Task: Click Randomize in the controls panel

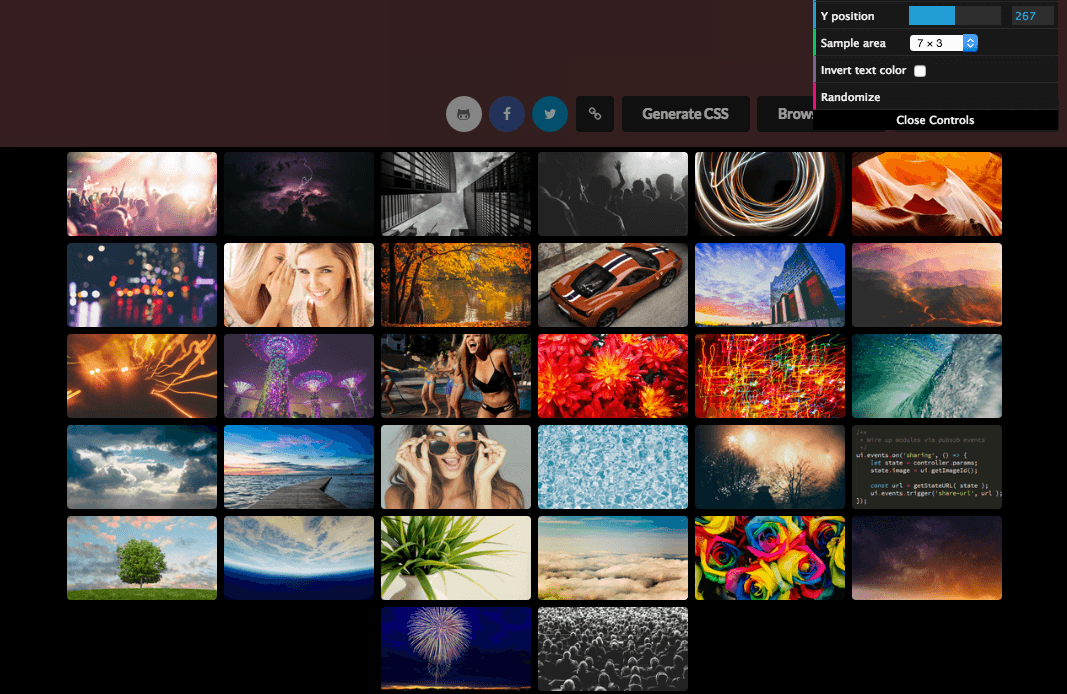Action: click(850, 97)
